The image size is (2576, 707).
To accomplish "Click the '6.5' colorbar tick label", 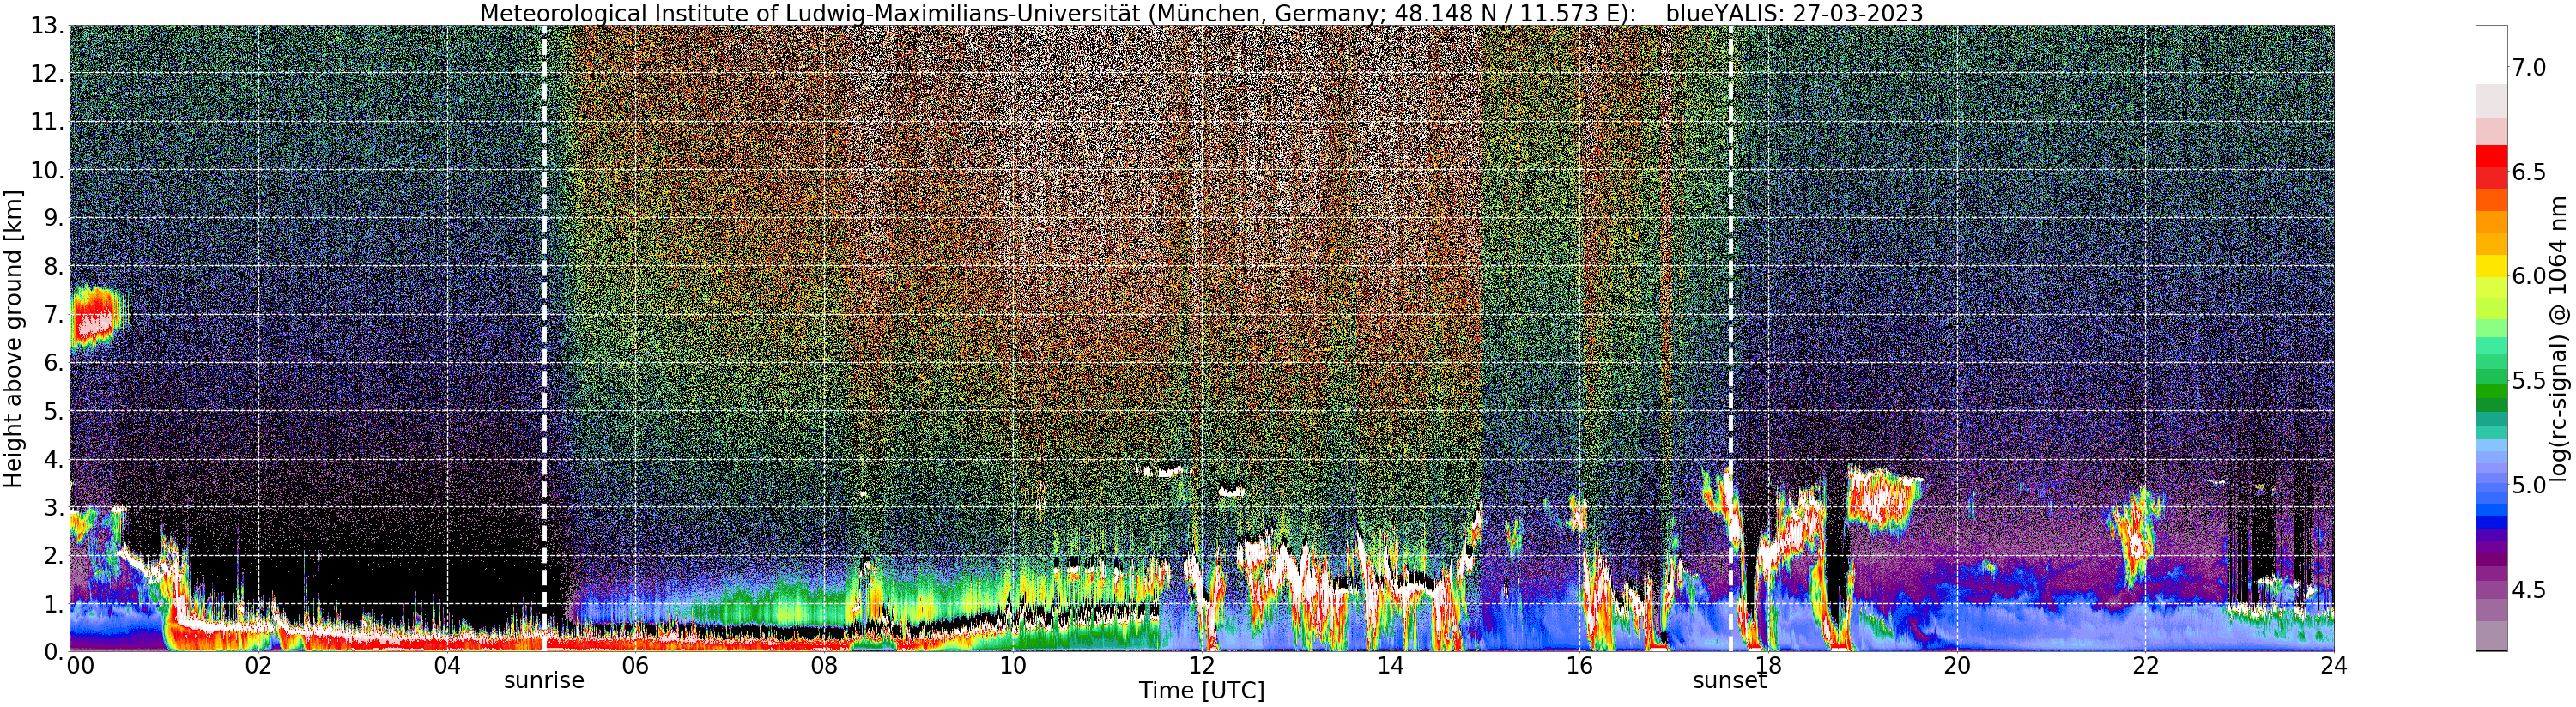I will tap(2530, 172).
